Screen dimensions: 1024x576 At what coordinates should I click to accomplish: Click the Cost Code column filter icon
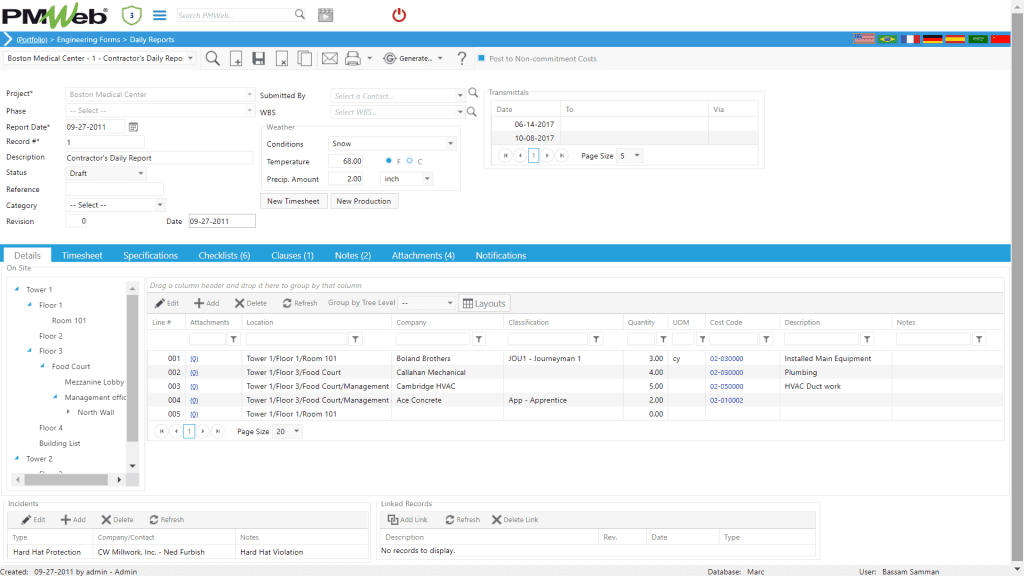tap(766, 339)
